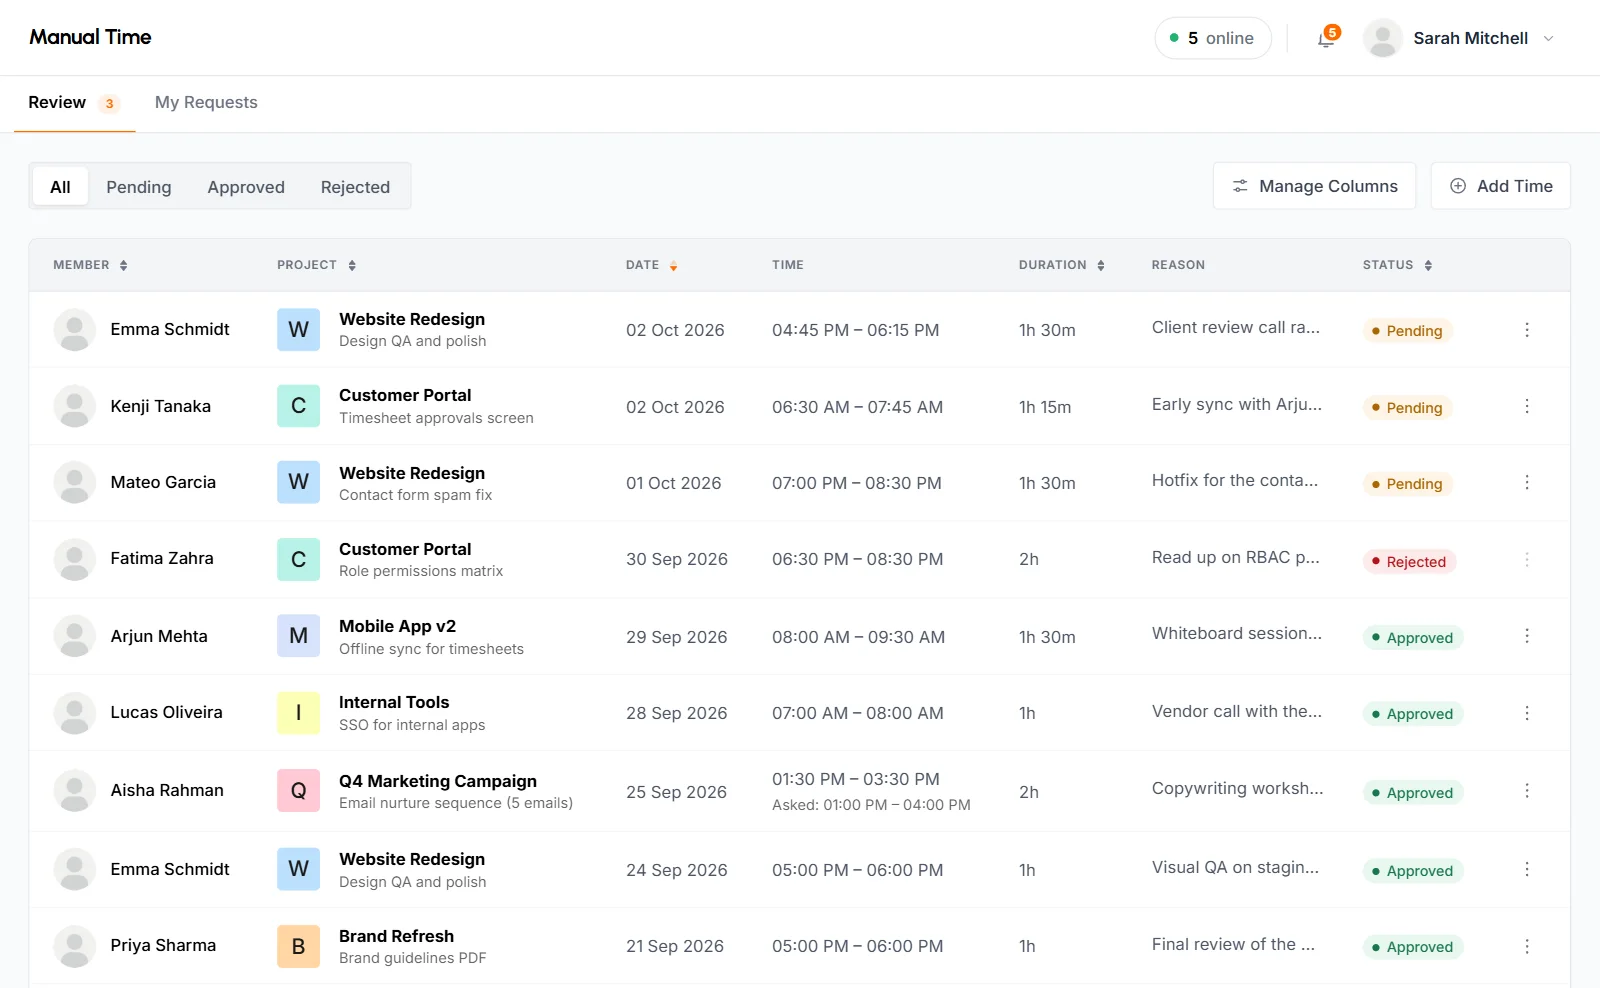Sort table by Member column
The image size is (1600, 988).
90,265
